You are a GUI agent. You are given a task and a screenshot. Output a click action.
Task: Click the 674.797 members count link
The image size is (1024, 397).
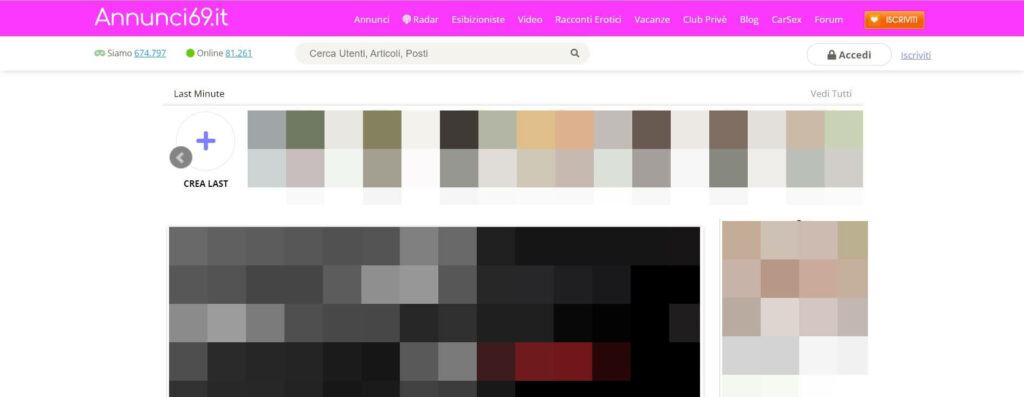coord(150,54)
